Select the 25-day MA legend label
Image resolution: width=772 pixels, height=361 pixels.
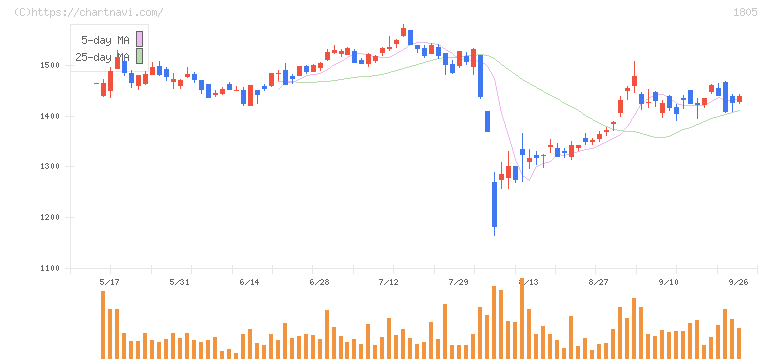pos(102,57)
